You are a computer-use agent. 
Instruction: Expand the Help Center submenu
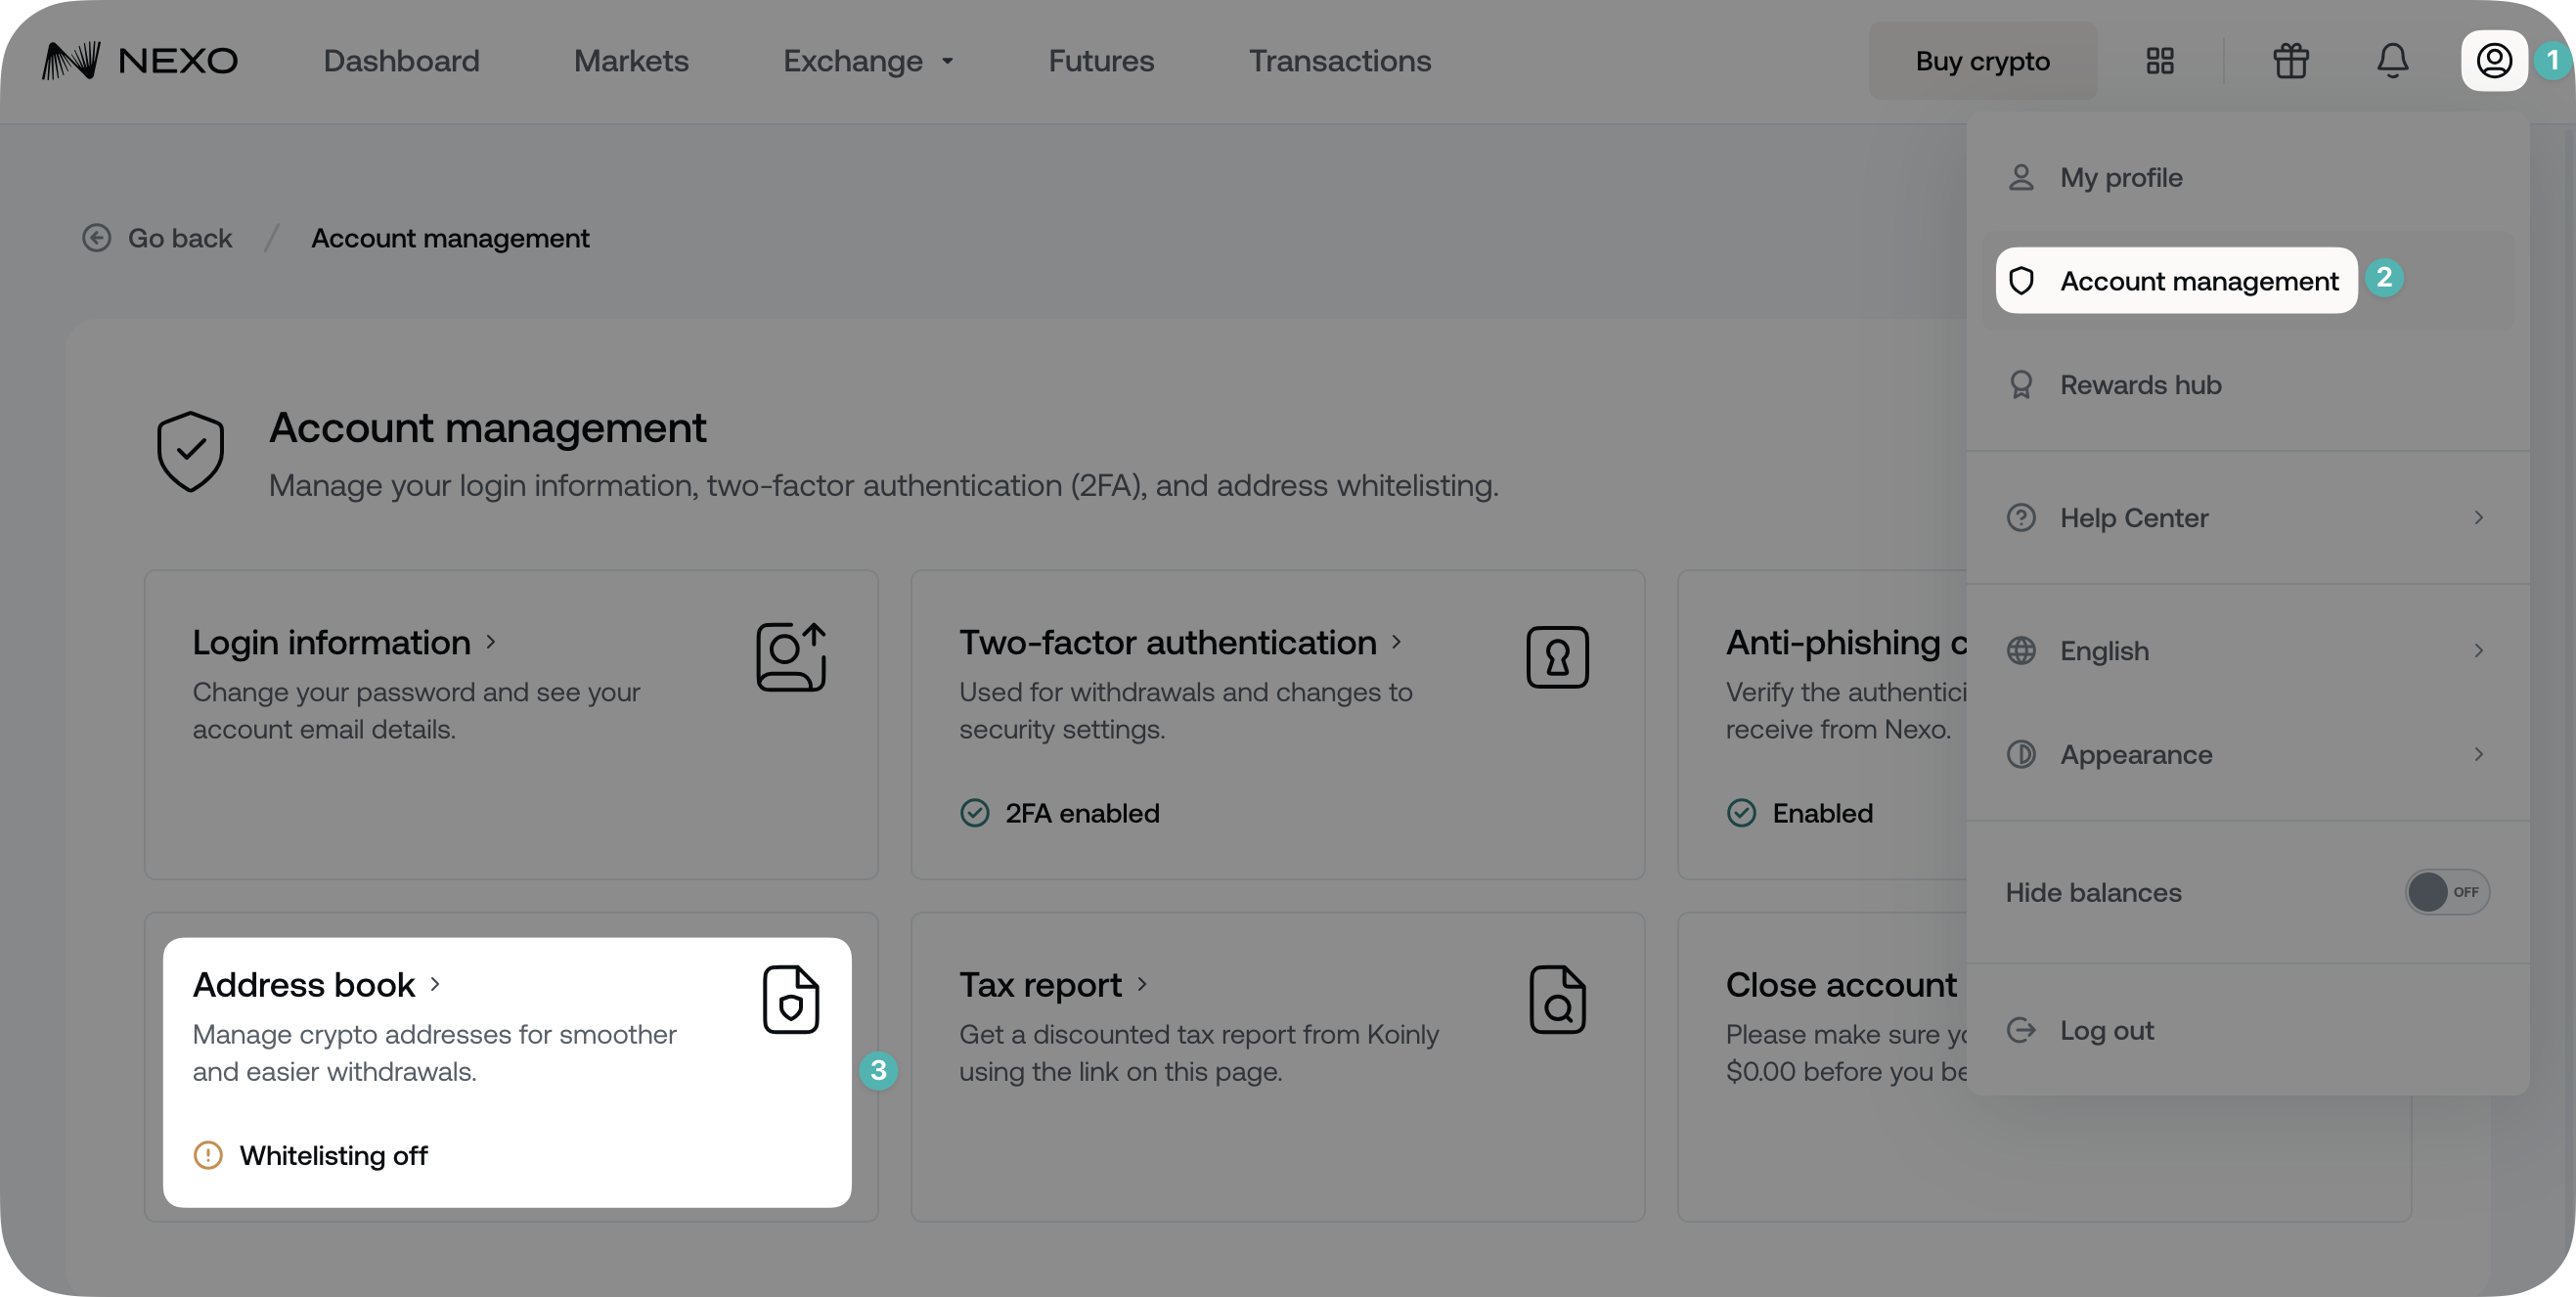pos(2246,518)
